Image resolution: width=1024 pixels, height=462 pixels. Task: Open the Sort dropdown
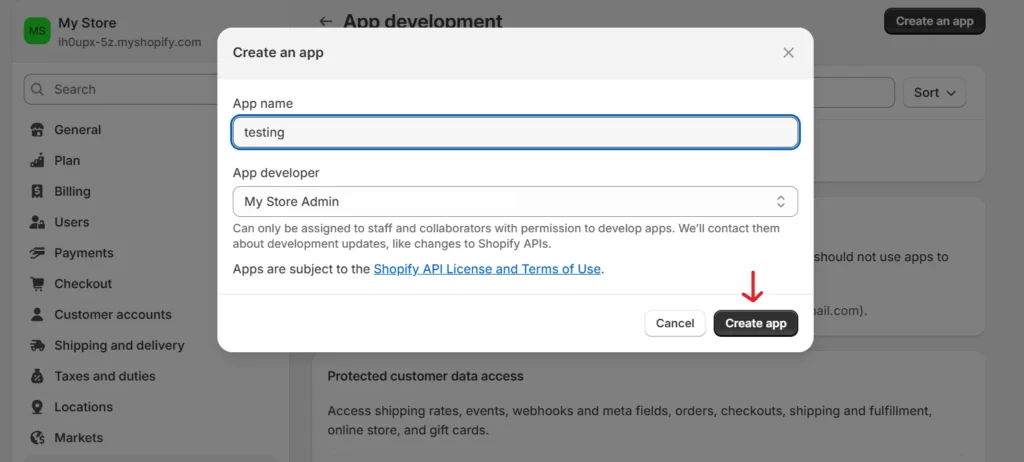click(x=935, y=93)
